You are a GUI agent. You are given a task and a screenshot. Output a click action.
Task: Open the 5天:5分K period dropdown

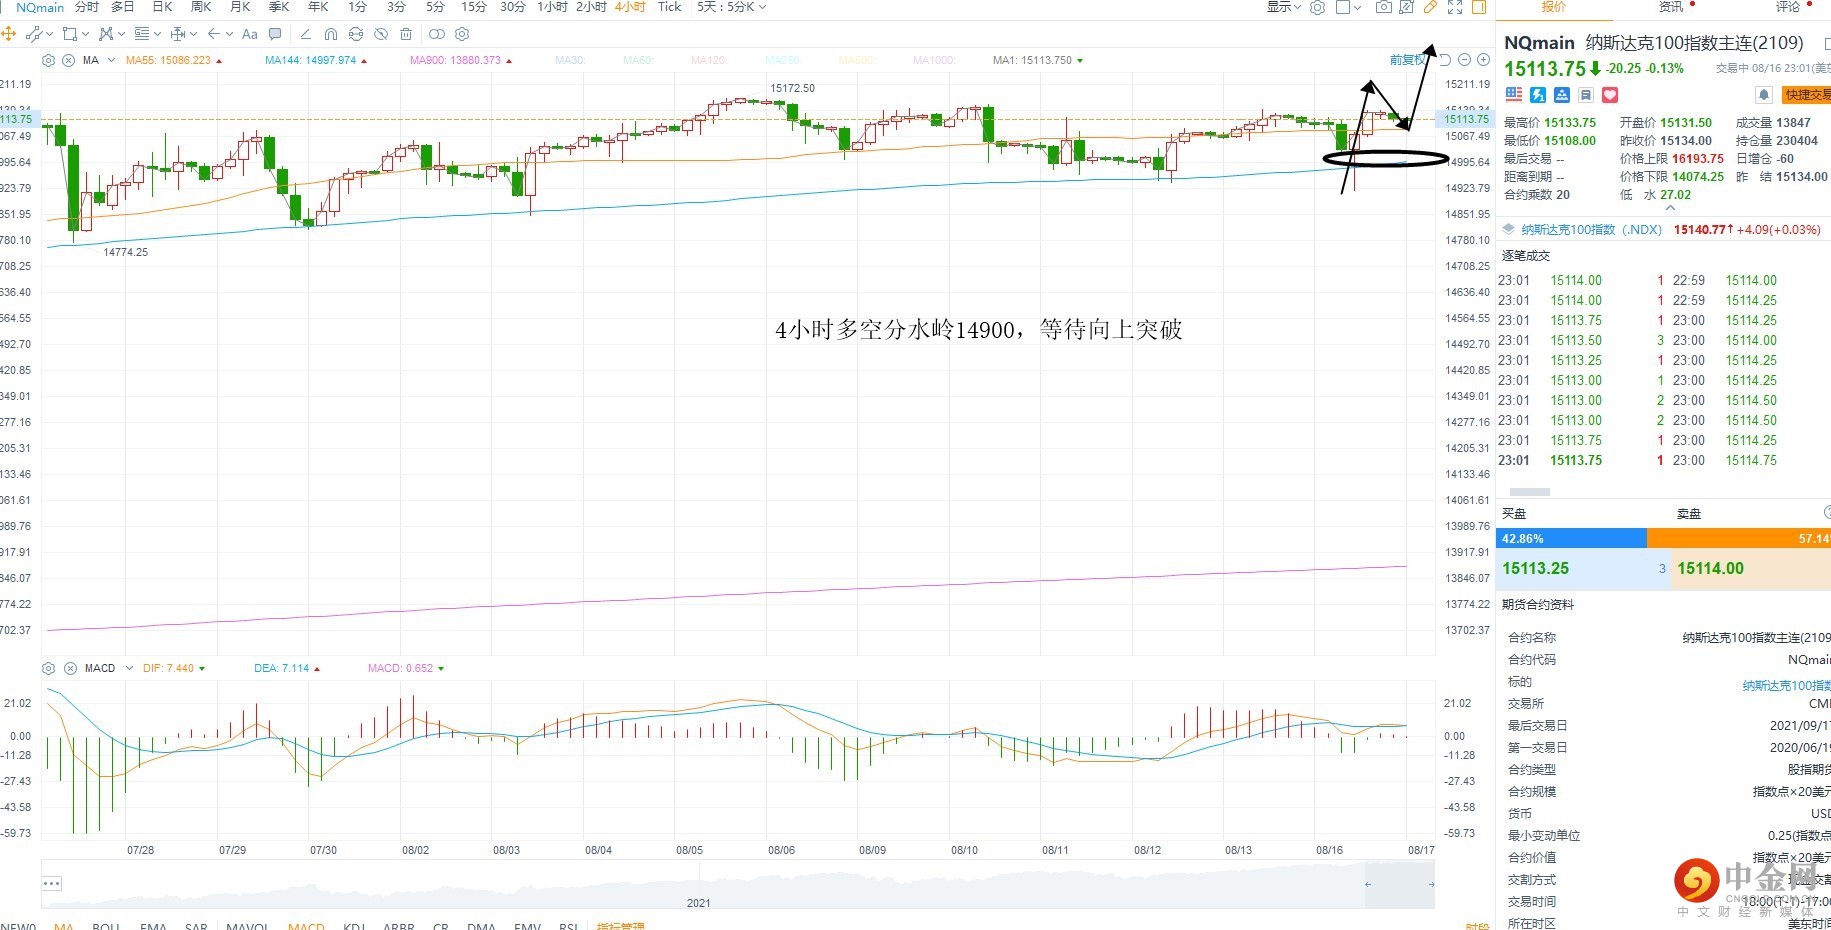pyautogui.click(x=732, y=7)
